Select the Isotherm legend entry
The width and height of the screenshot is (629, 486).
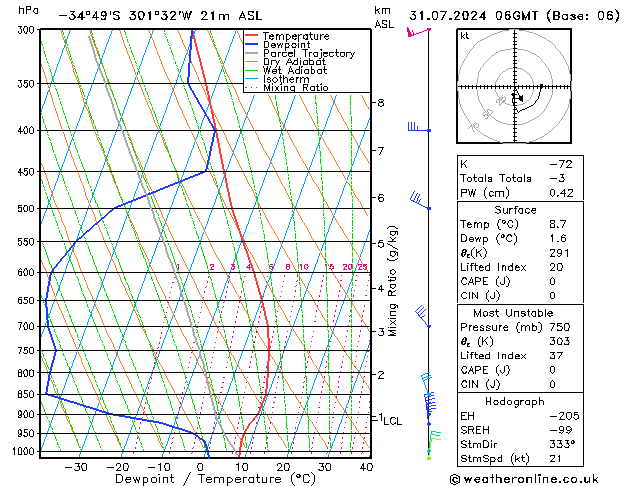[x=286, y=79]
